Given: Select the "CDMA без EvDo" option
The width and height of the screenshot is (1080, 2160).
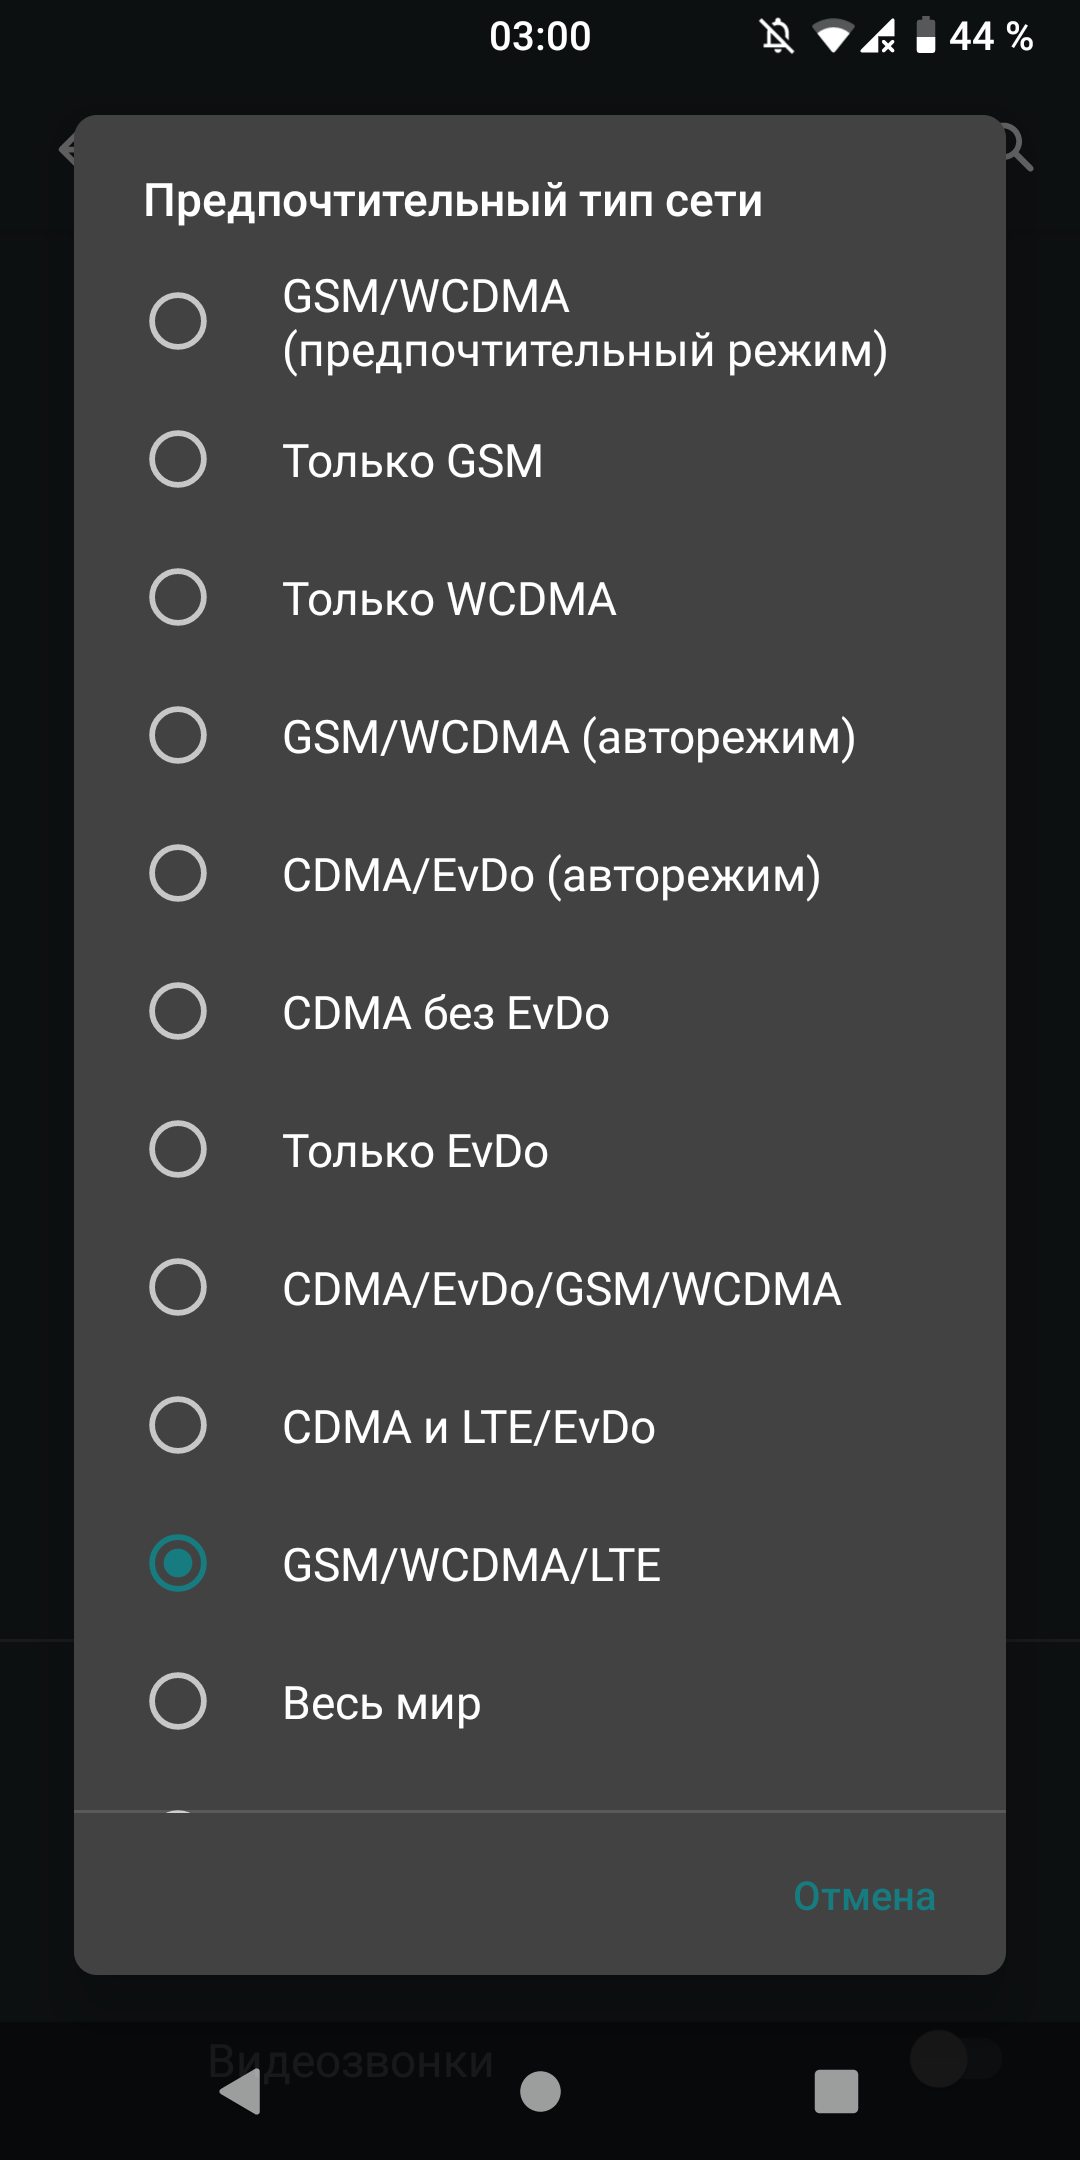Looking at the screenshot, I should tap(178, 1012).
